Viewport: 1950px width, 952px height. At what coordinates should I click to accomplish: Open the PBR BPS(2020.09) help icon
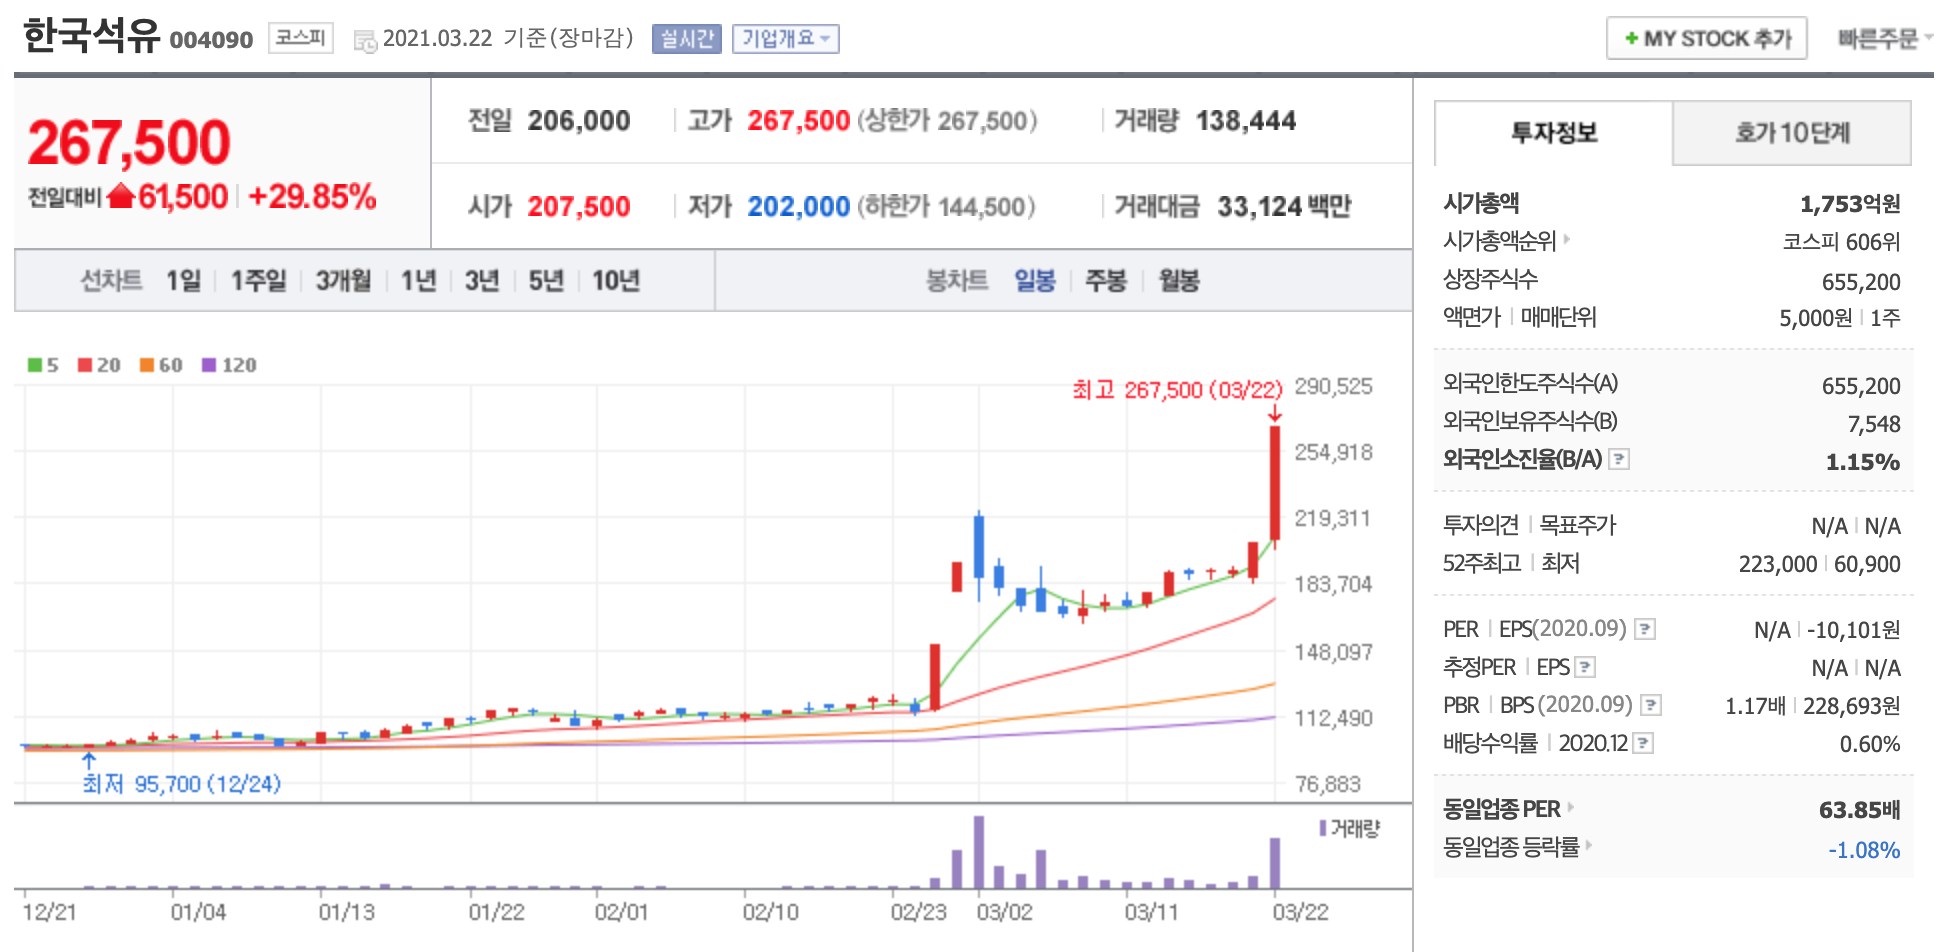tap(1651, 705)
